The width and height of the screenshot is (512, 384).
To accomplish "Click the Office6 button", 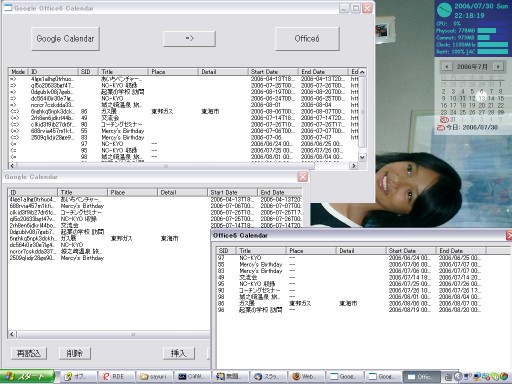I will tap(307, 39).
